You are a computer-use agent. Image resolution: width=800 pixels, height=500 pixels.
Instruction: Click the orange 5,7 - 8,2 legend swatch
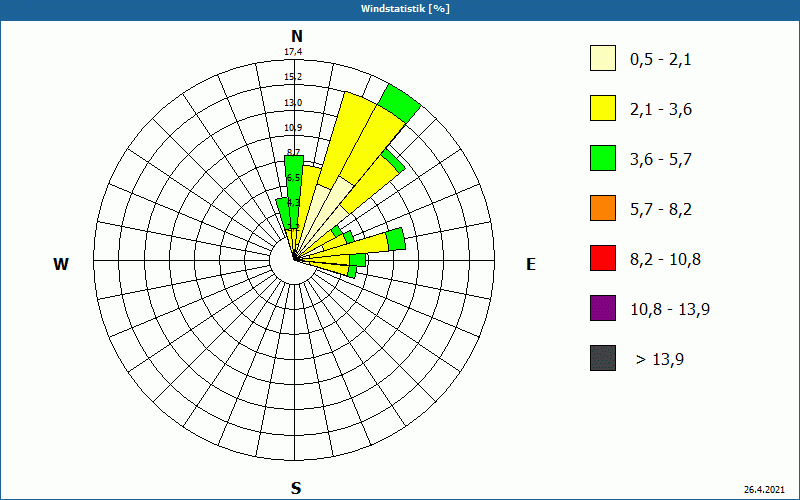(603, 208)
